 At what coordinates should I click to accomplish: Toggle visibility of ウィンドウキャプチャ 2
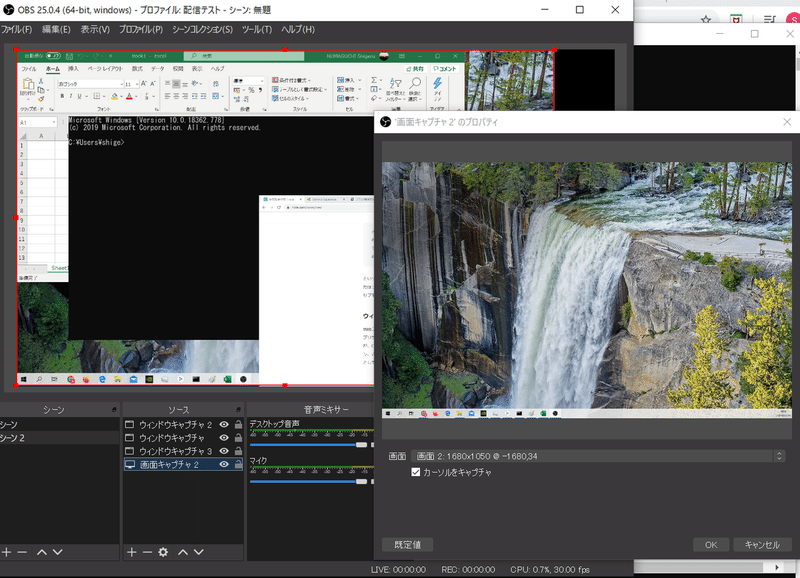(224, 424)
